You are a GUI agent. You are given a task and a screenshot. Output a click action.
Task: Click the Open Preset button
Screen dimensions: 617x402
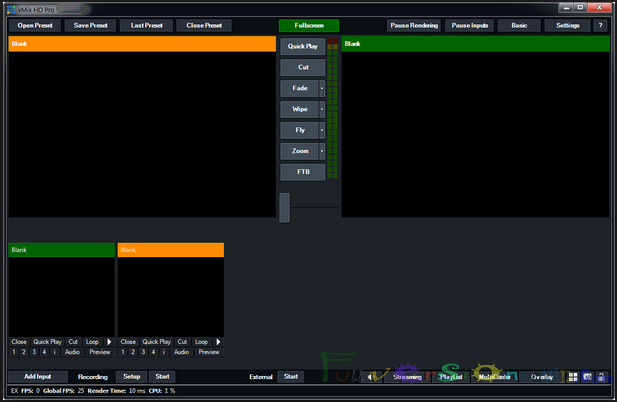35,26
